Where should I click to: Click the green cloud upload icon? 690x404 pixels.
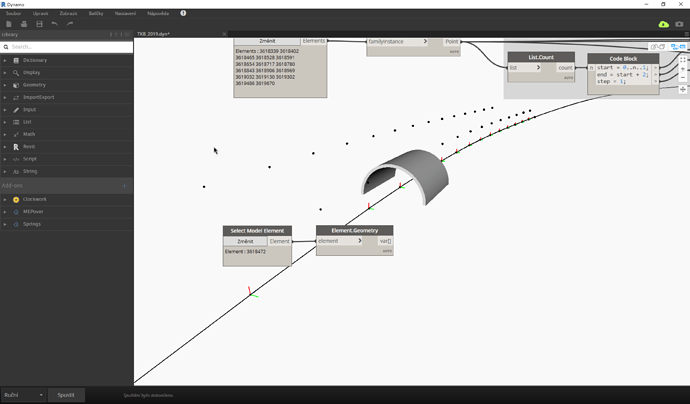[664, 24]
